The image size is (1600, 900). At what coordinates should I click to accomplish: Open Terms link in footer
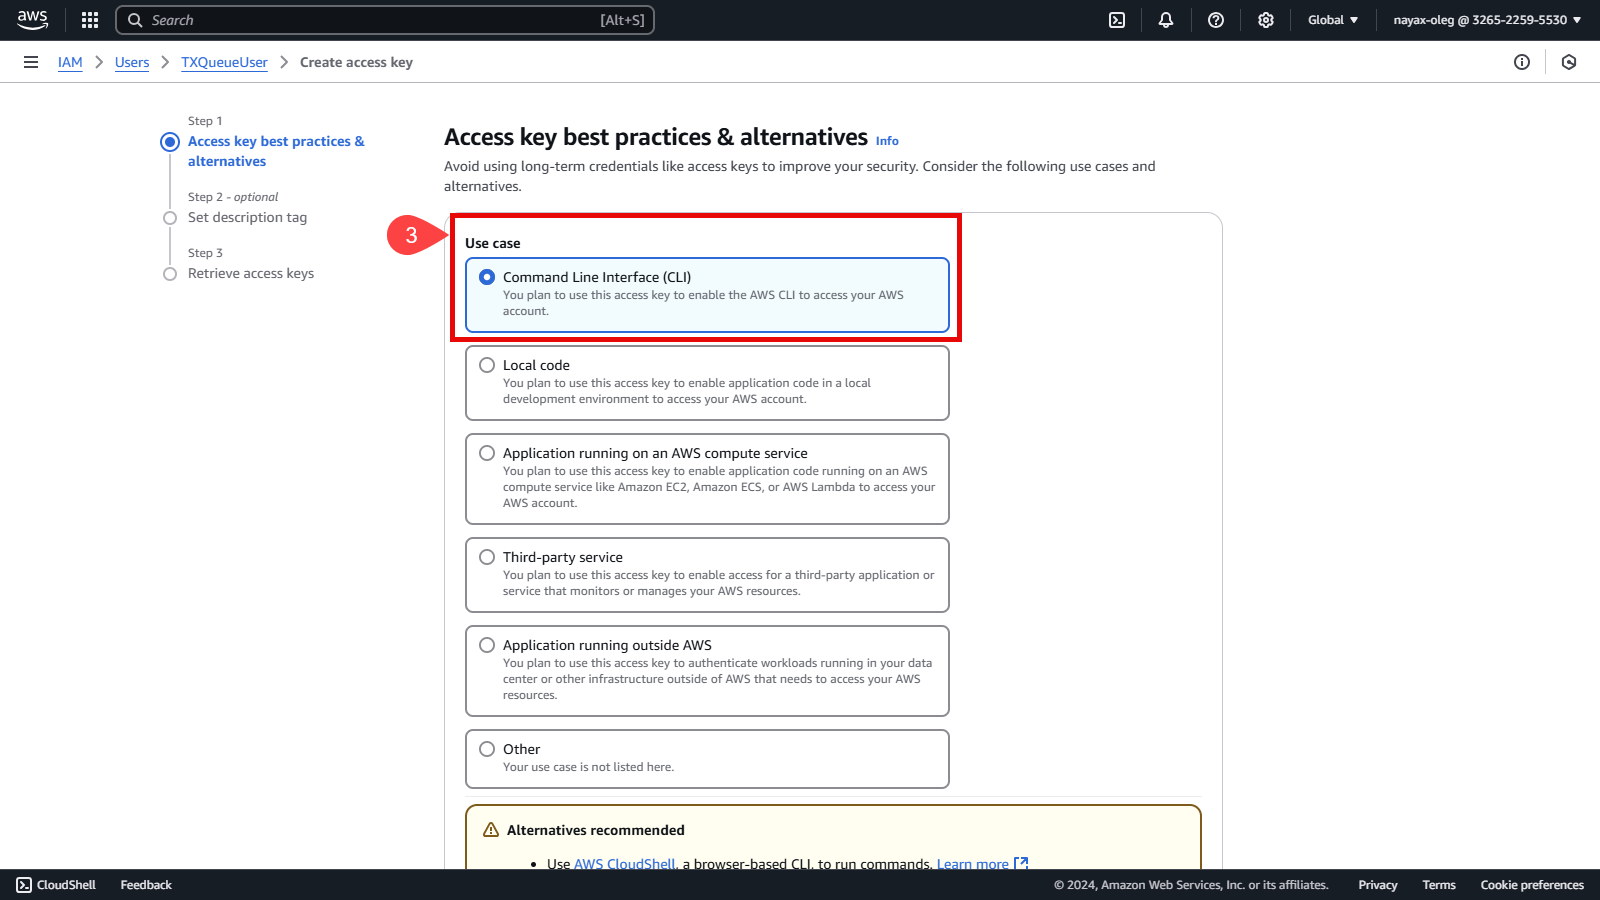(x=1439, y=885)
